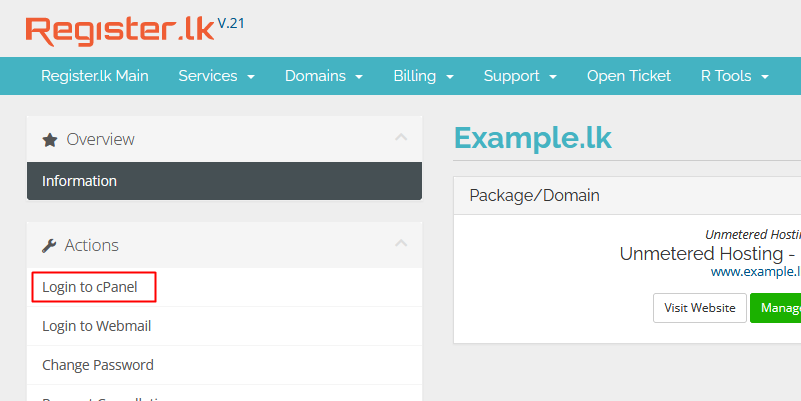This screenshot has height=401, width=801.
Task: Click the Overview panel title text
Action: pyautogui.click(x=101, y=139)
